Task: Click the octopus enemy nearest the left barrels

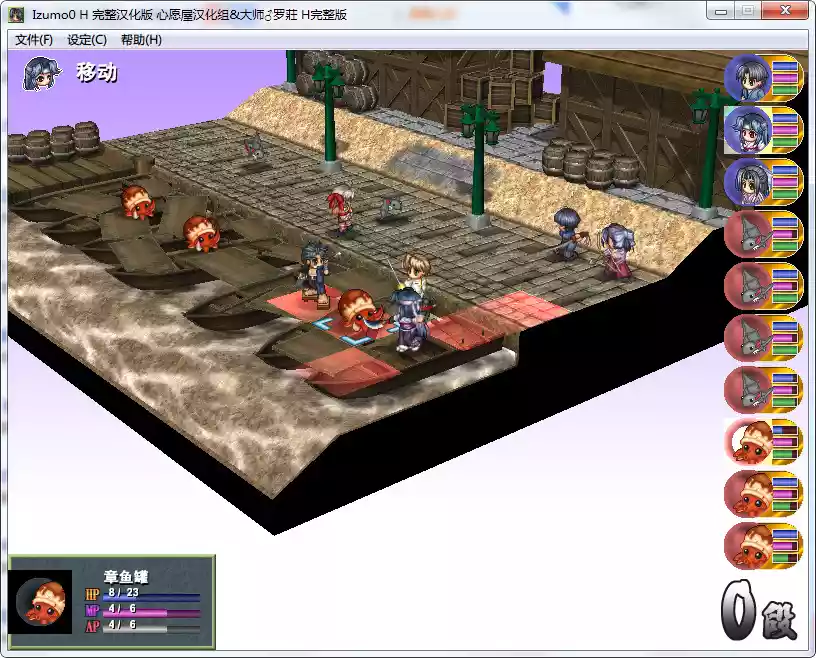Action: point(137,201)
